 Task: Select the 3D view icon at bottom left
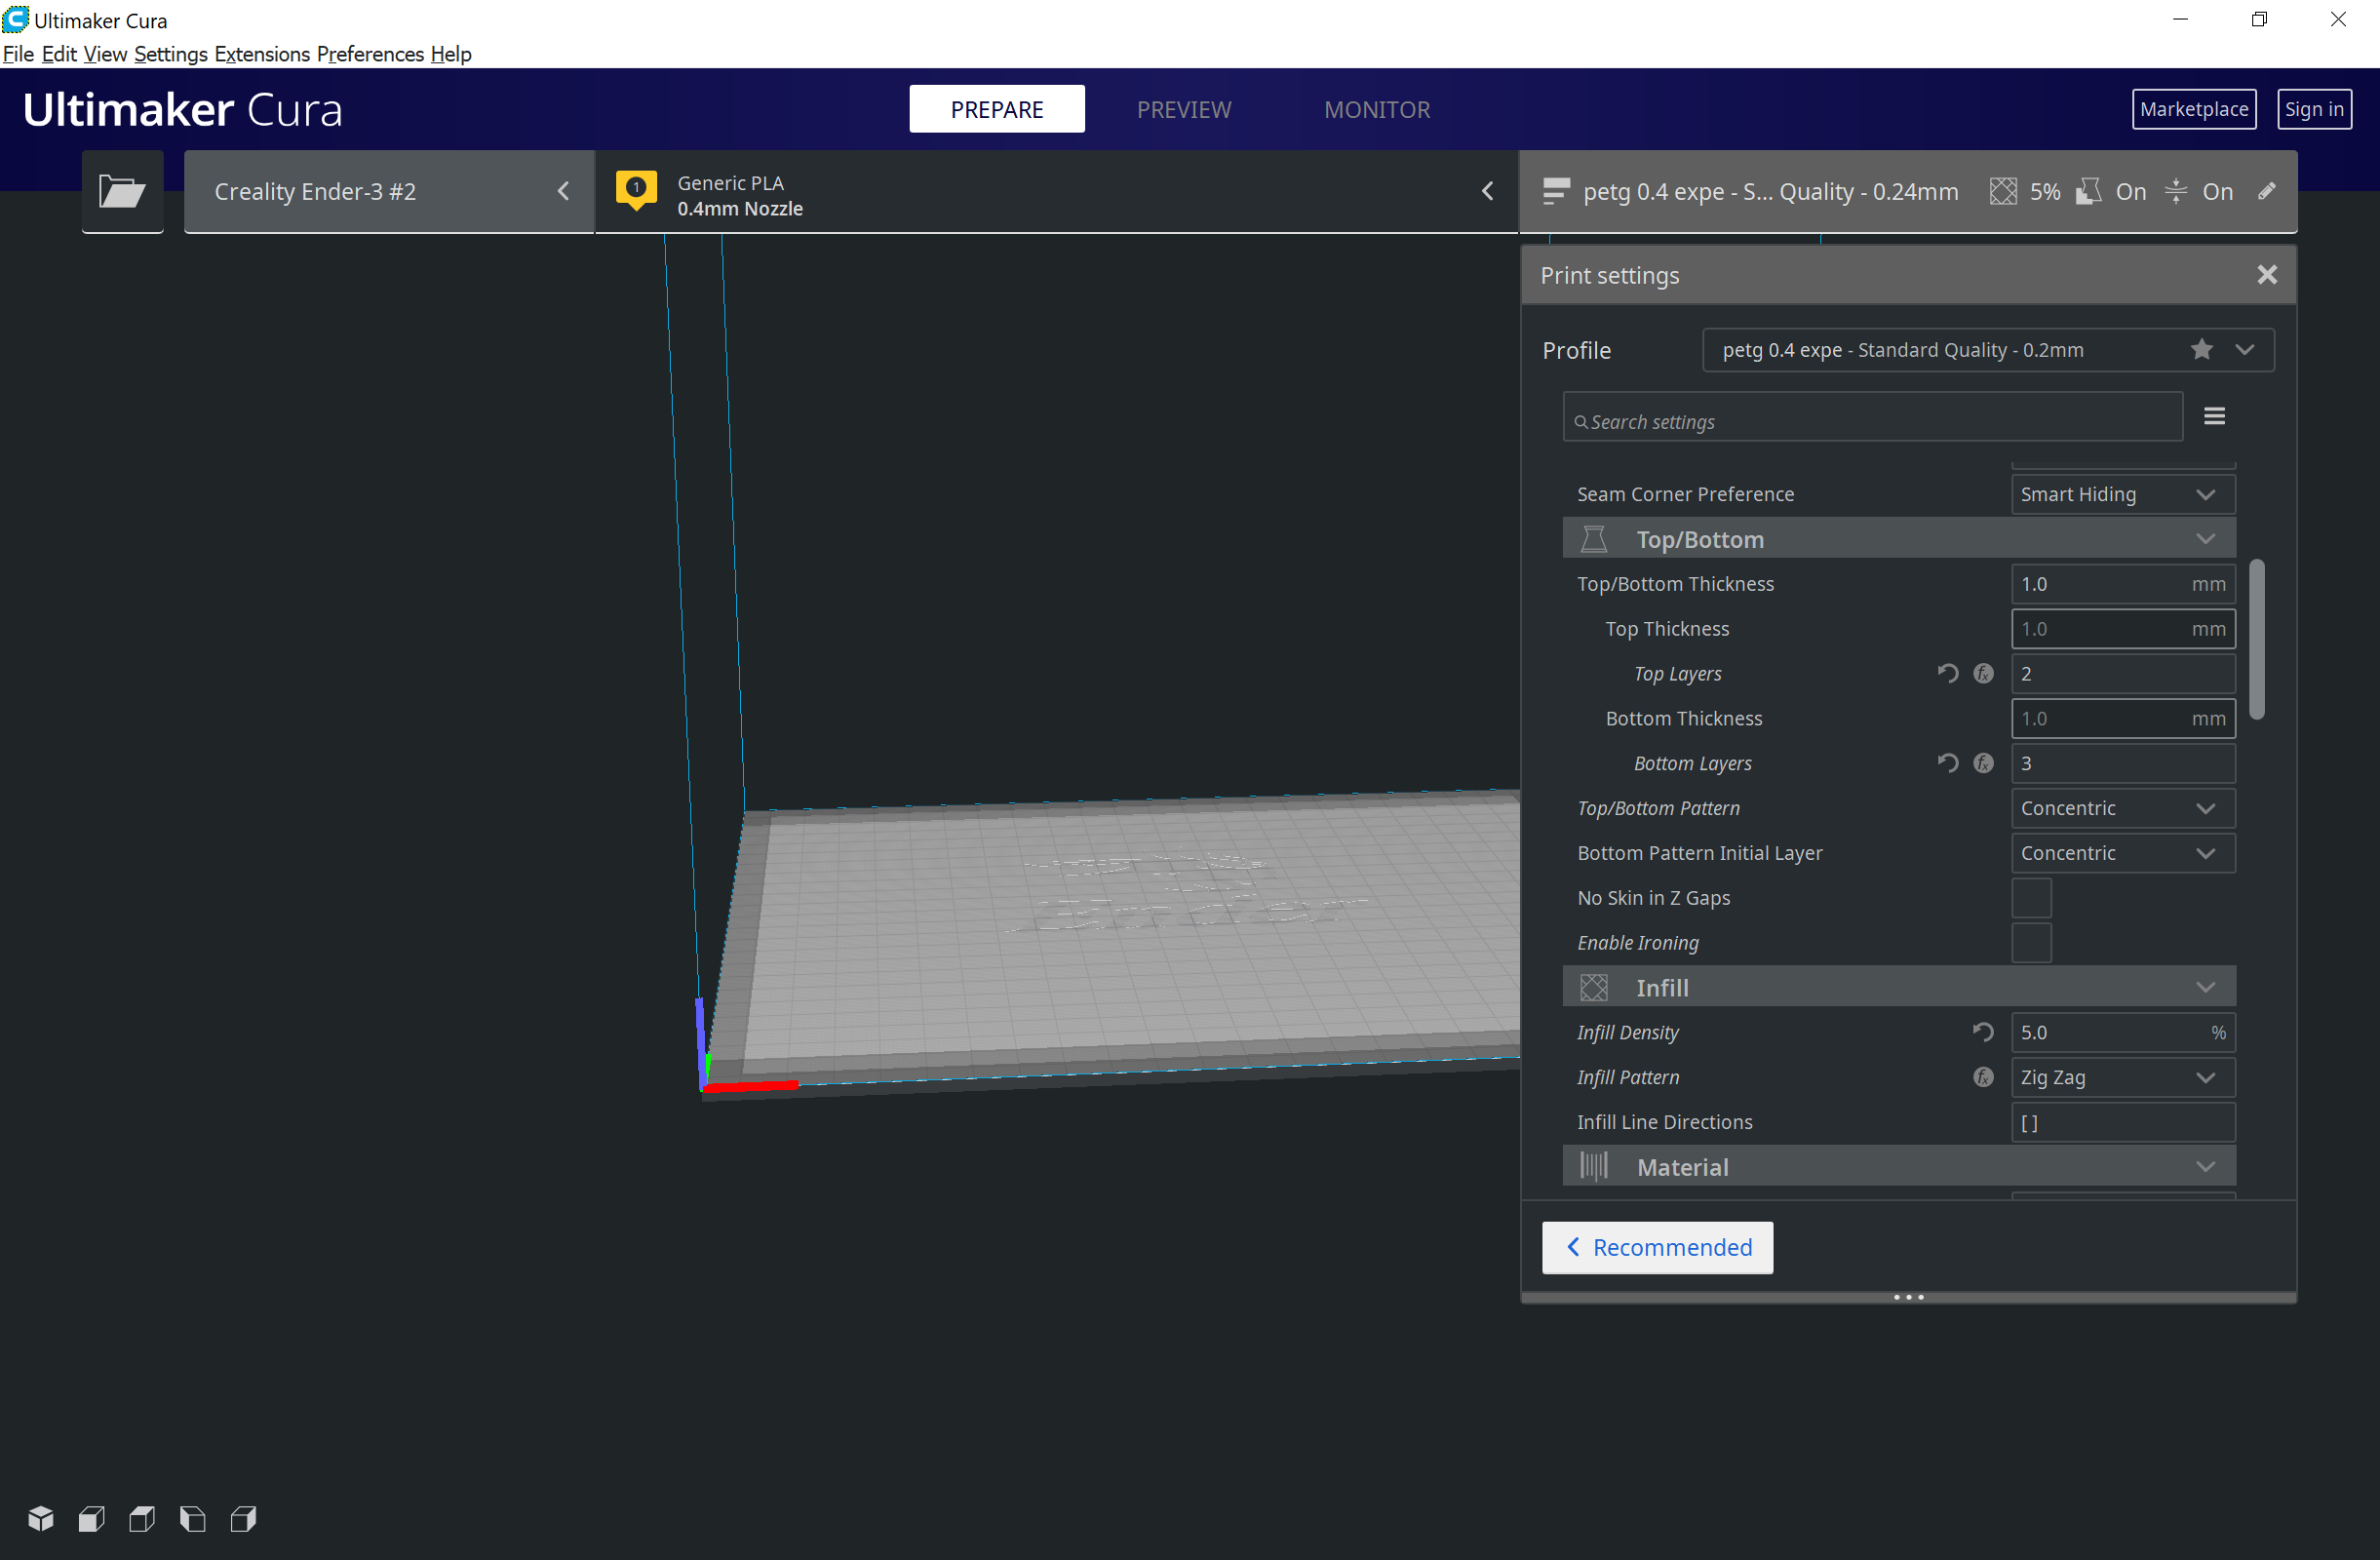point(40,1518)
